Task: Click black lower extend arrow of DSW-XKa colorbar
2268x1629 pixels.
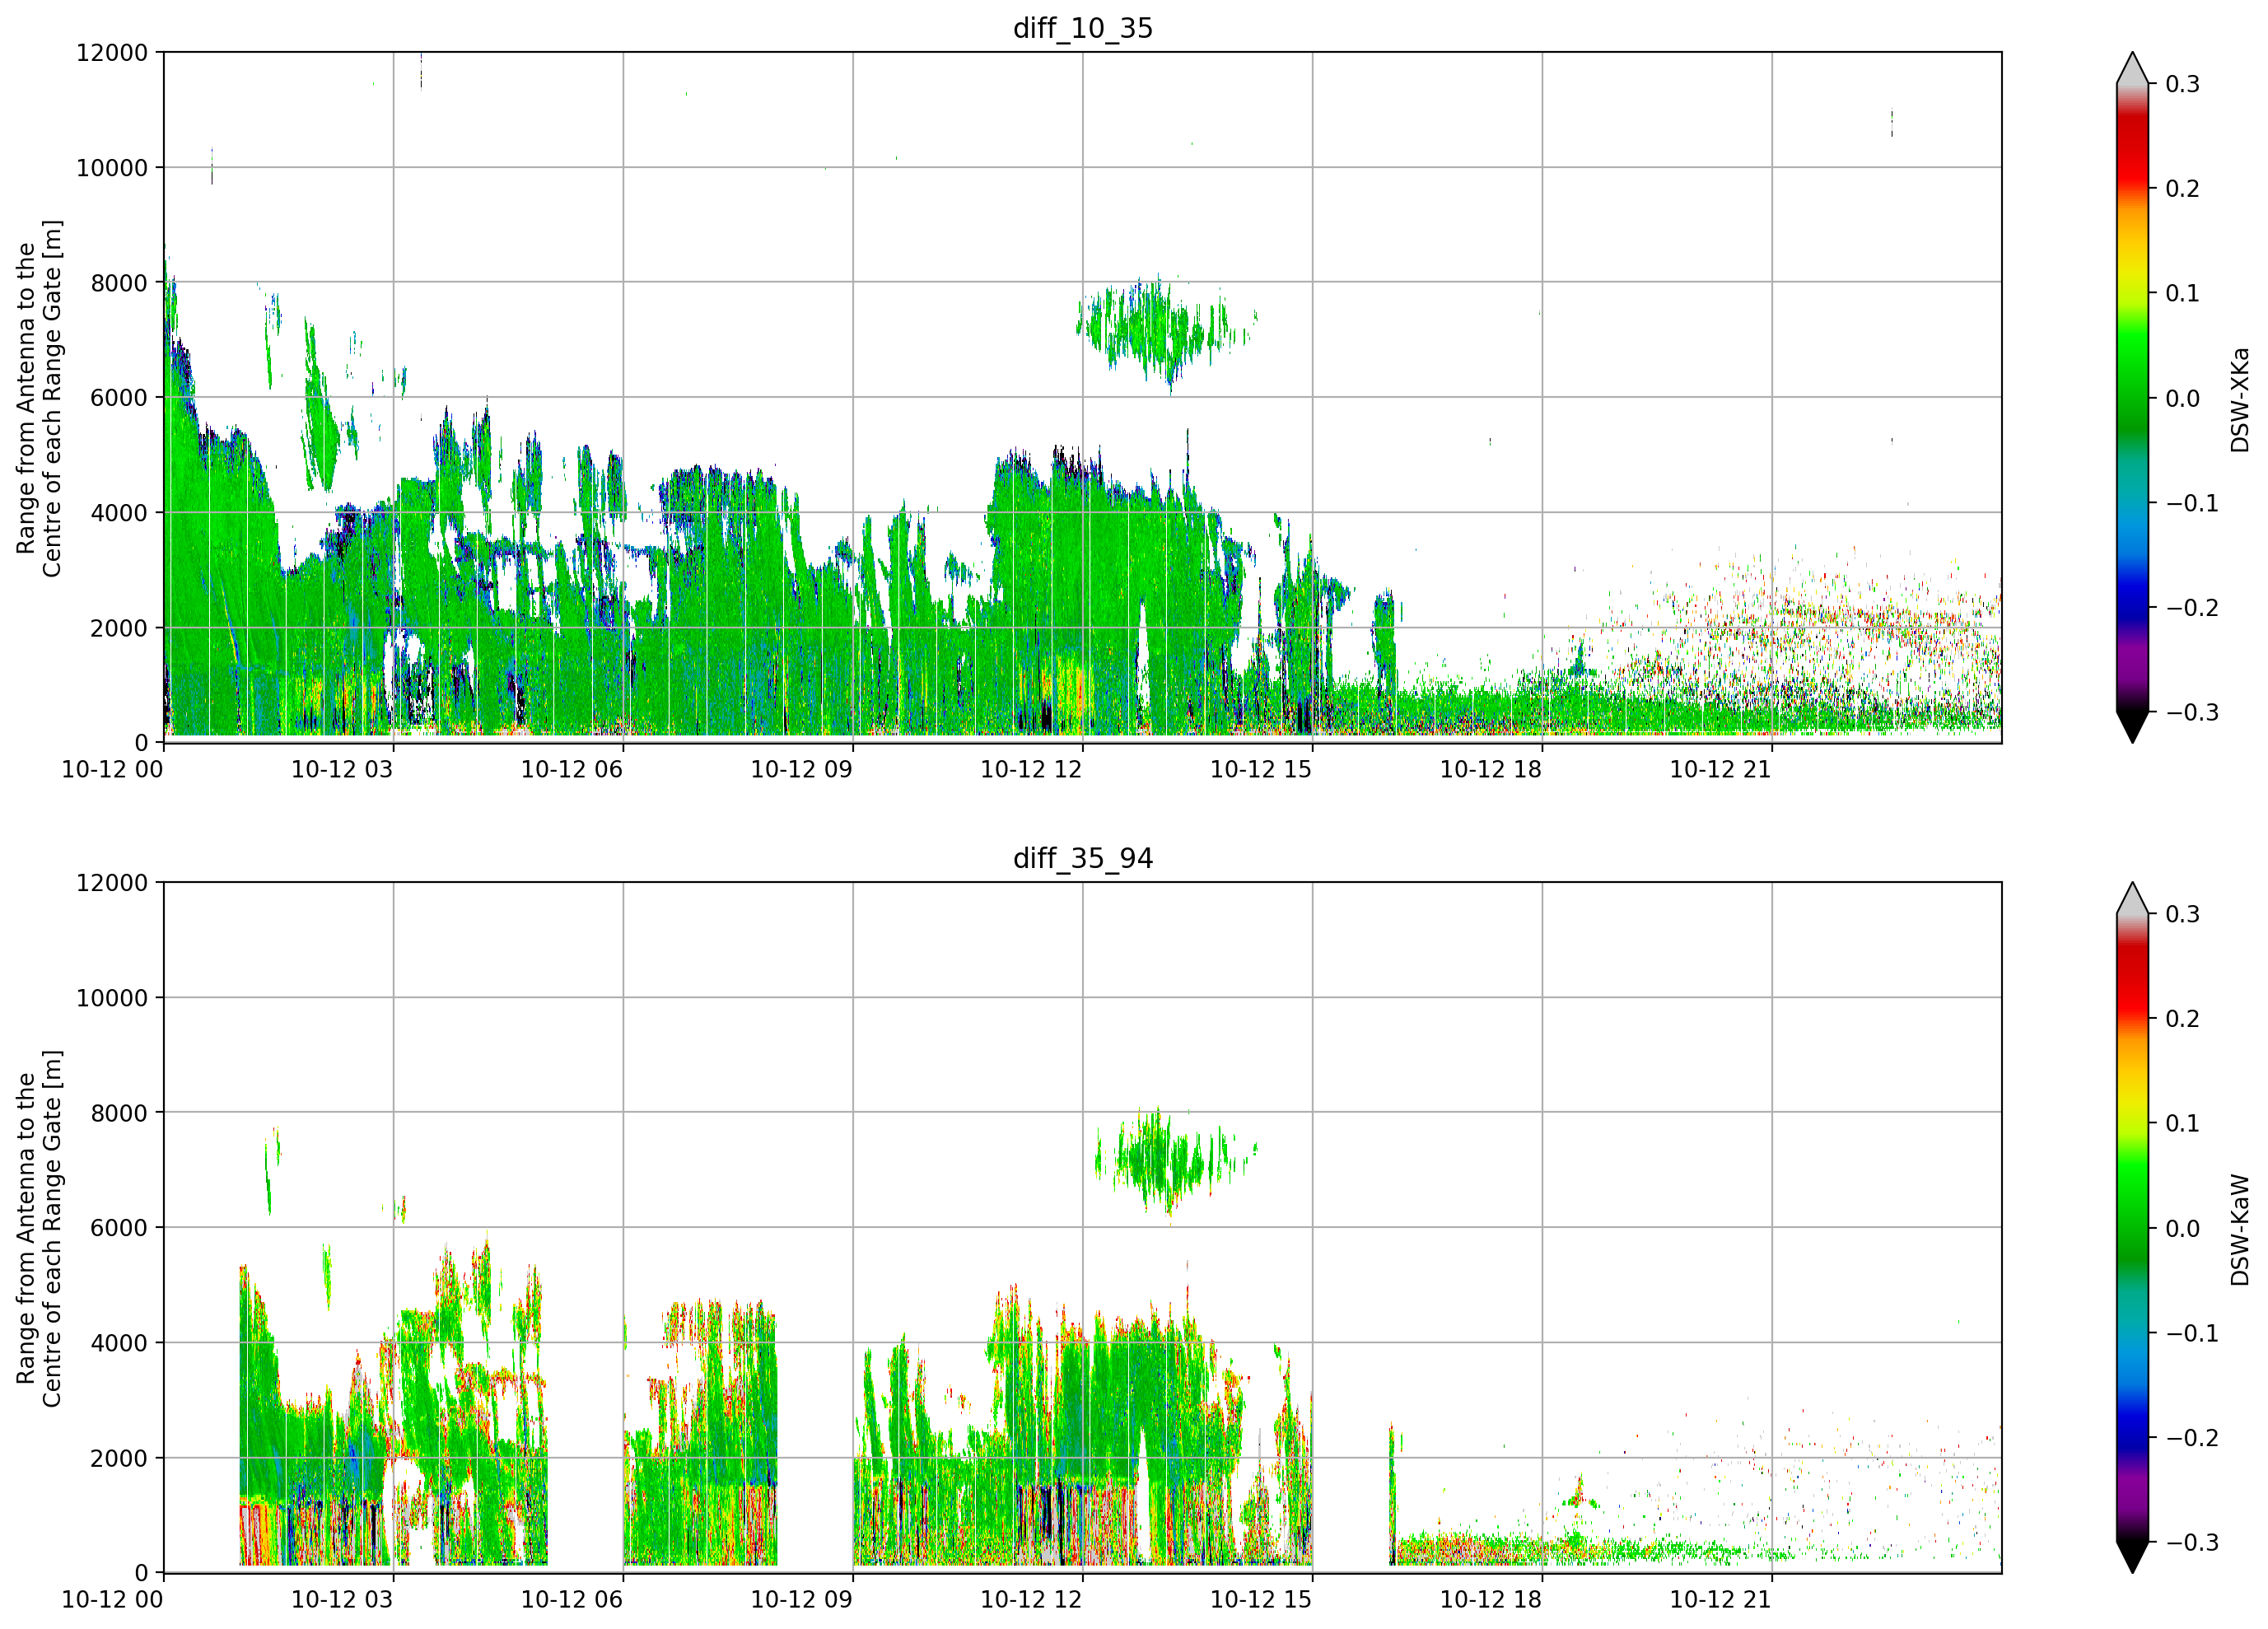Action: (x=2133, y=725)
